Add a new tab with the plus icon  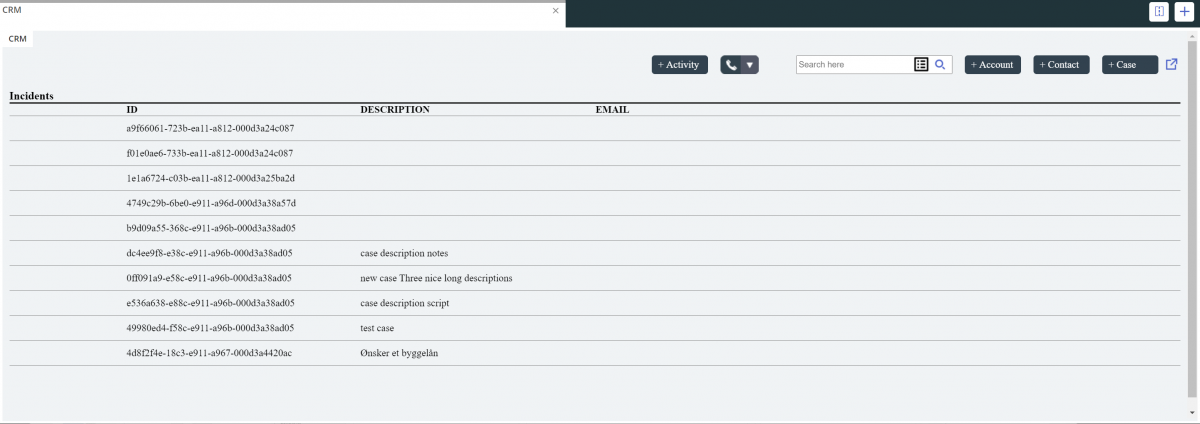click(1184, 11)
